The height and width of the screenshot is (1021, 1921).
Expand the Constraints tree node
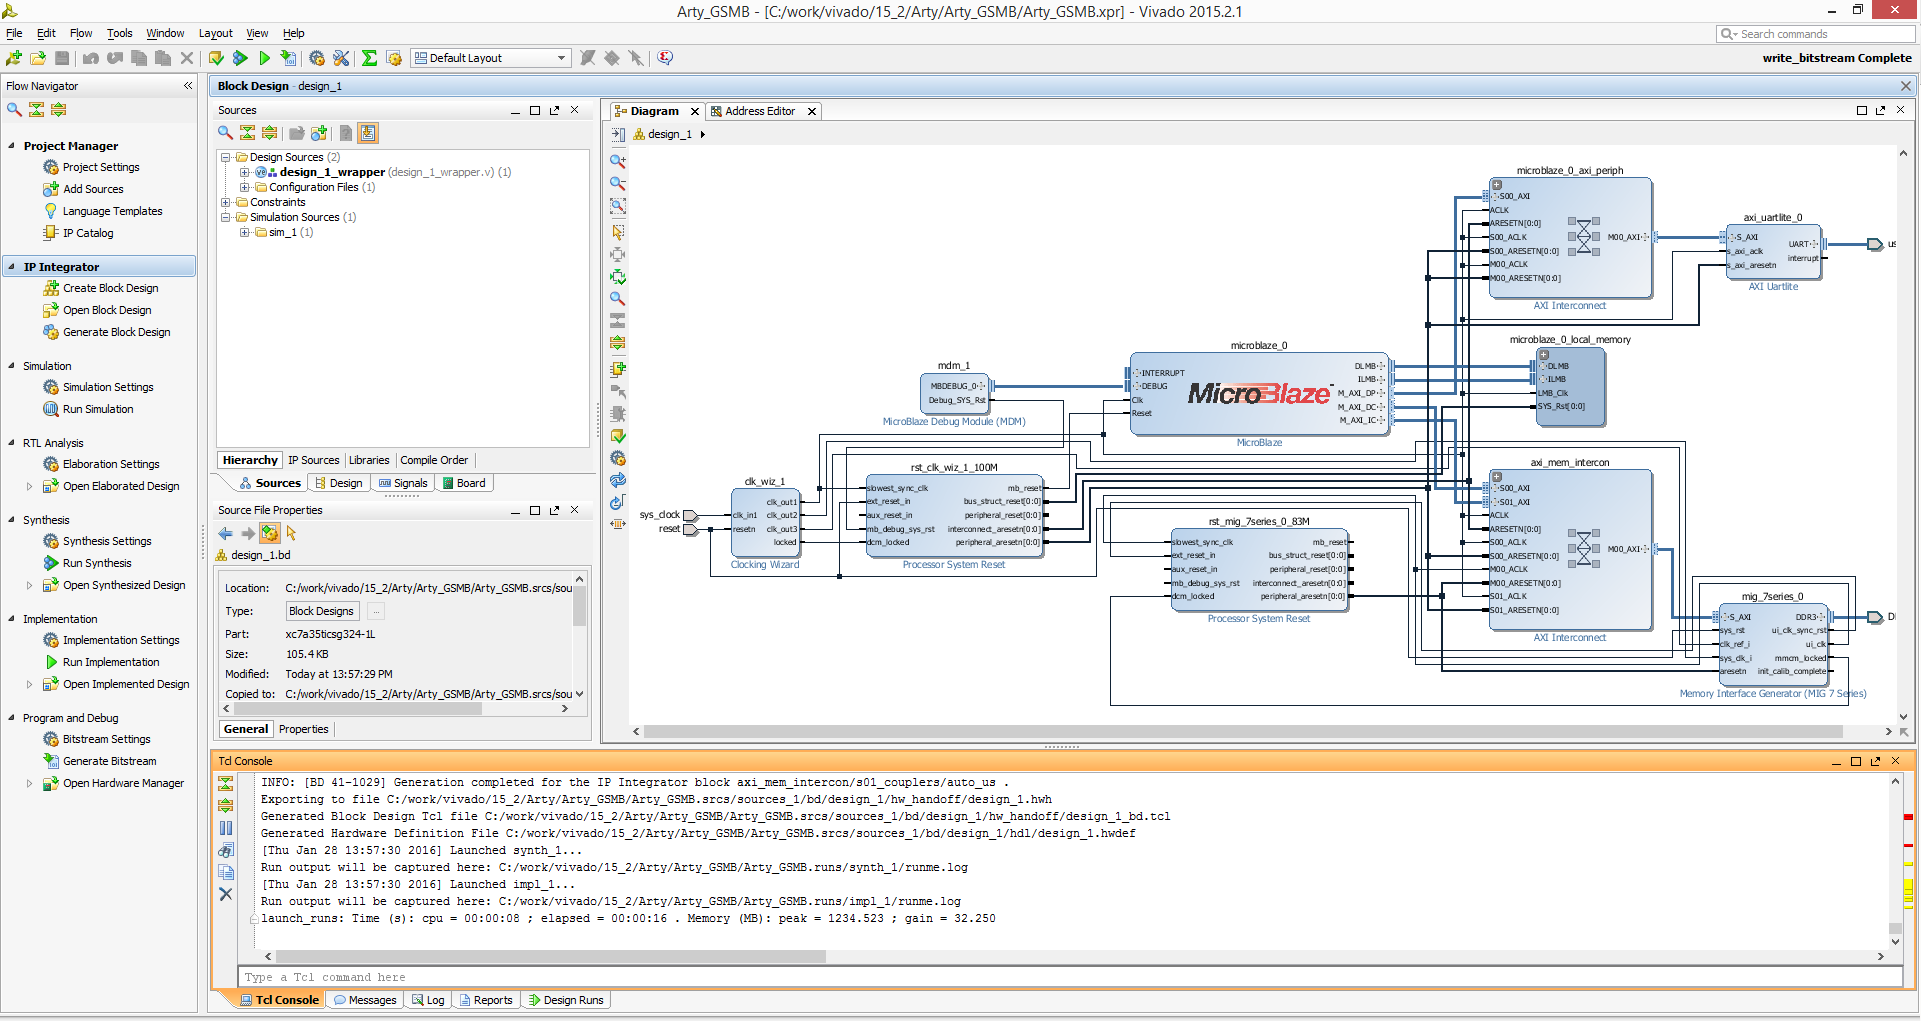tap(226, 202)
